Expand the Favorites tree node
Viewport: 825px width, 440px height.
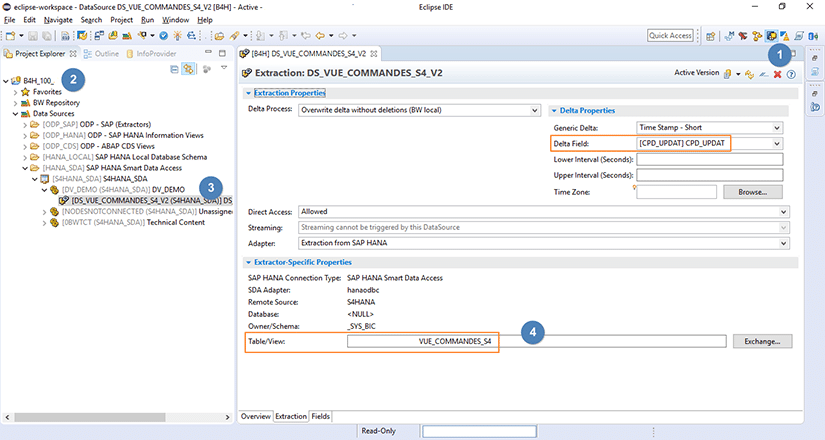click(16, 92)
